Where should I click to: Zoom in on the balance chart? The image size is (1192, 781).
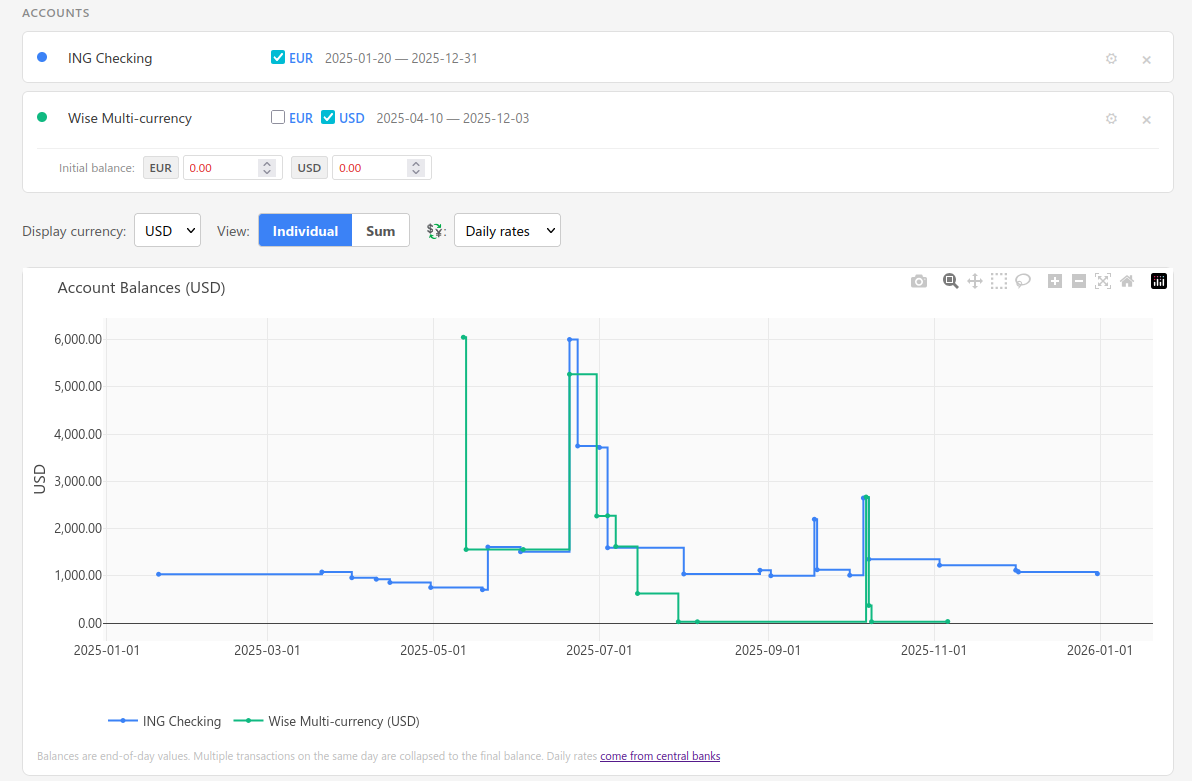1054,281
